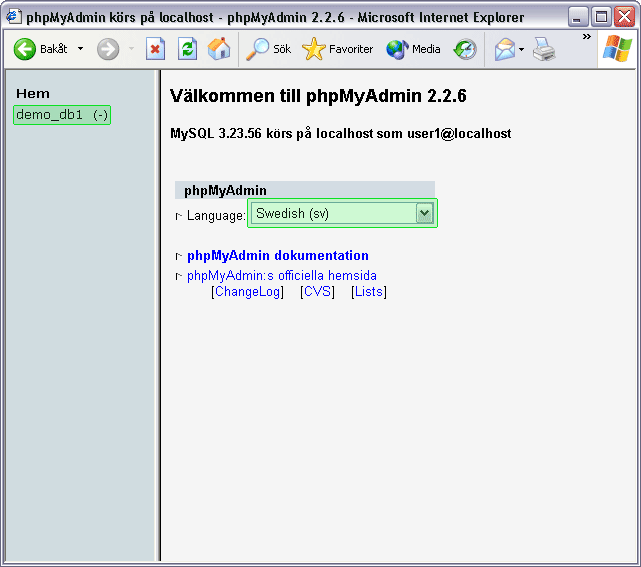Click the Hem link in left frame
Screen dimensions: 641x567
[x=32, y=93]
